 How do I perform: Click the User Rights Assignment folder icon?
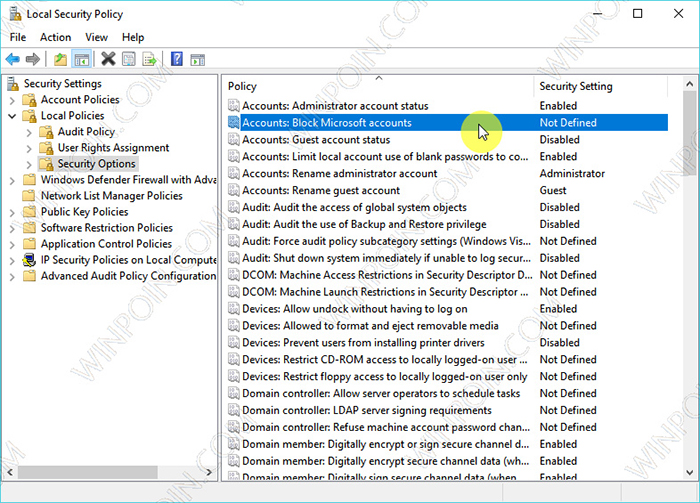tap(46, 148)
